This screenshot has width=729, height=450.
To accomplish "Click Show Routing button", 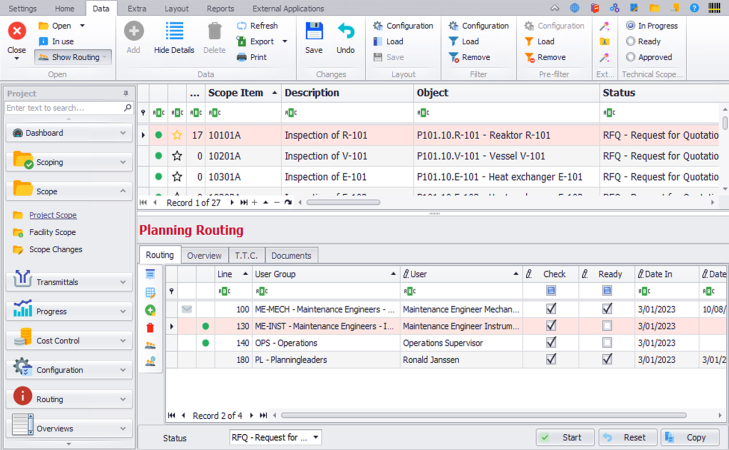I will [x=73, y=57].
